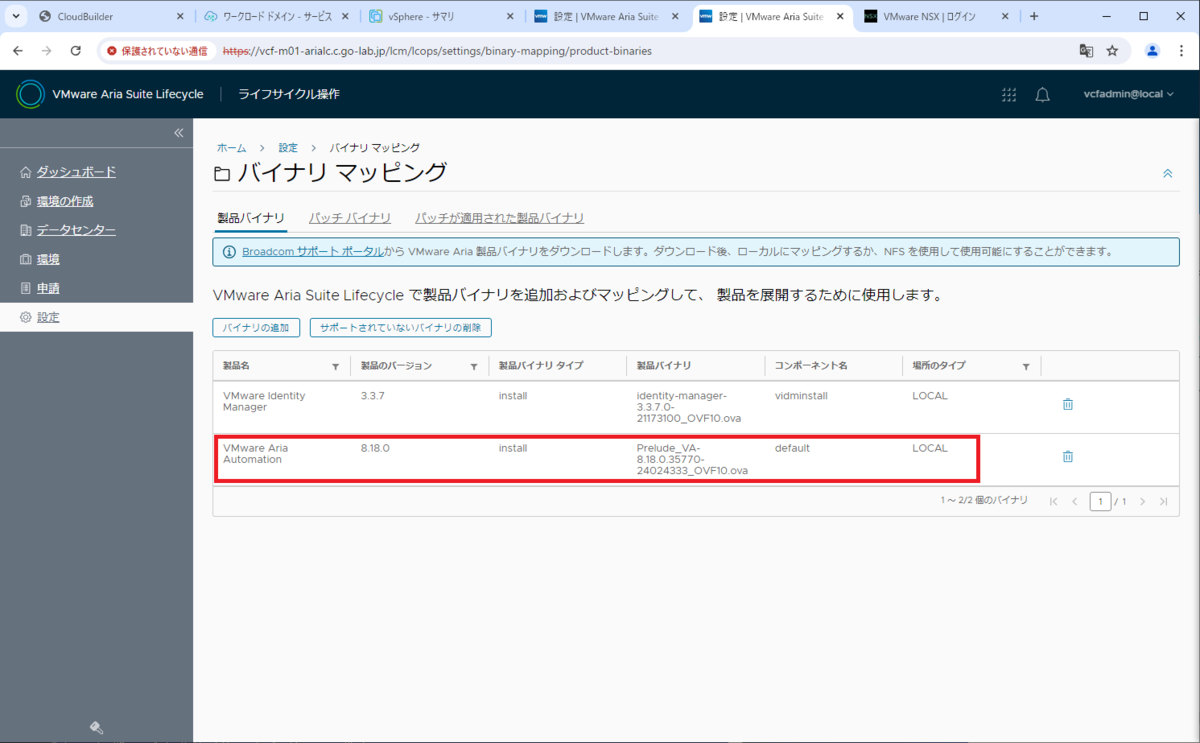1200x743 pixels.
Task: Open the Broadcom サポート ポータル link
Action: click(x=313, y=252)
